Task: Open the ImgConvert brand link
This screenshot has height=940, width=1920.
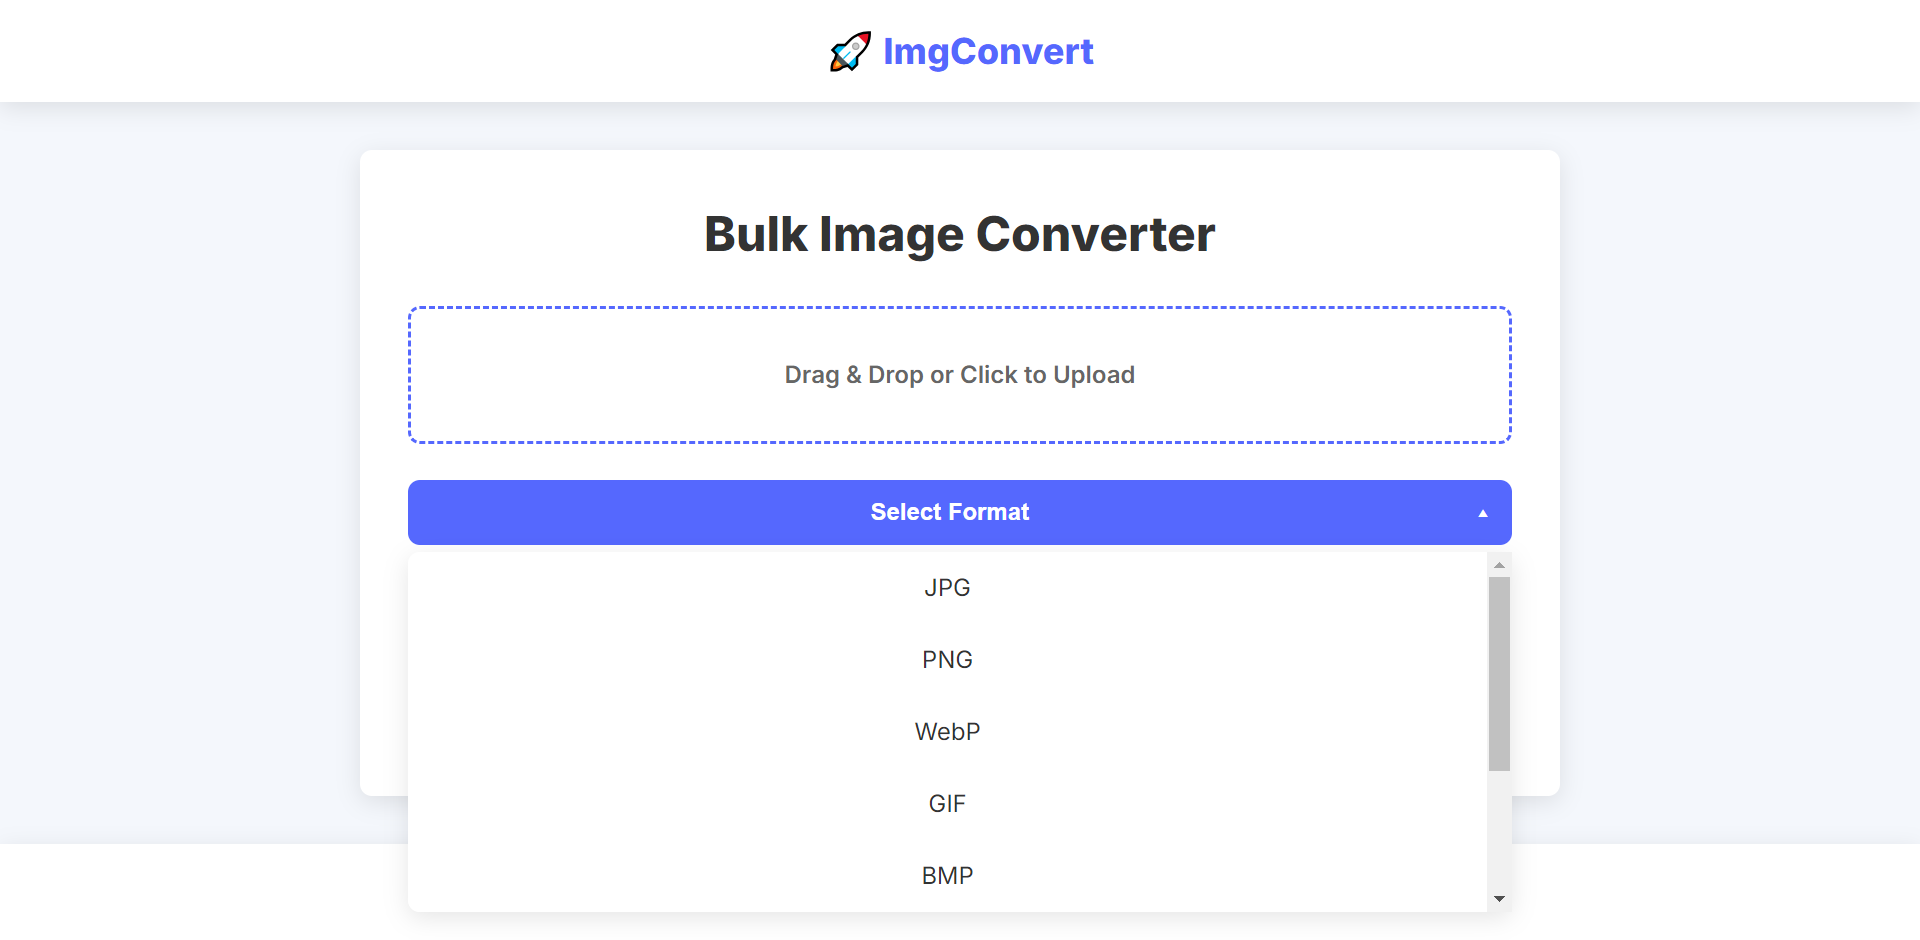Action: 988,51
